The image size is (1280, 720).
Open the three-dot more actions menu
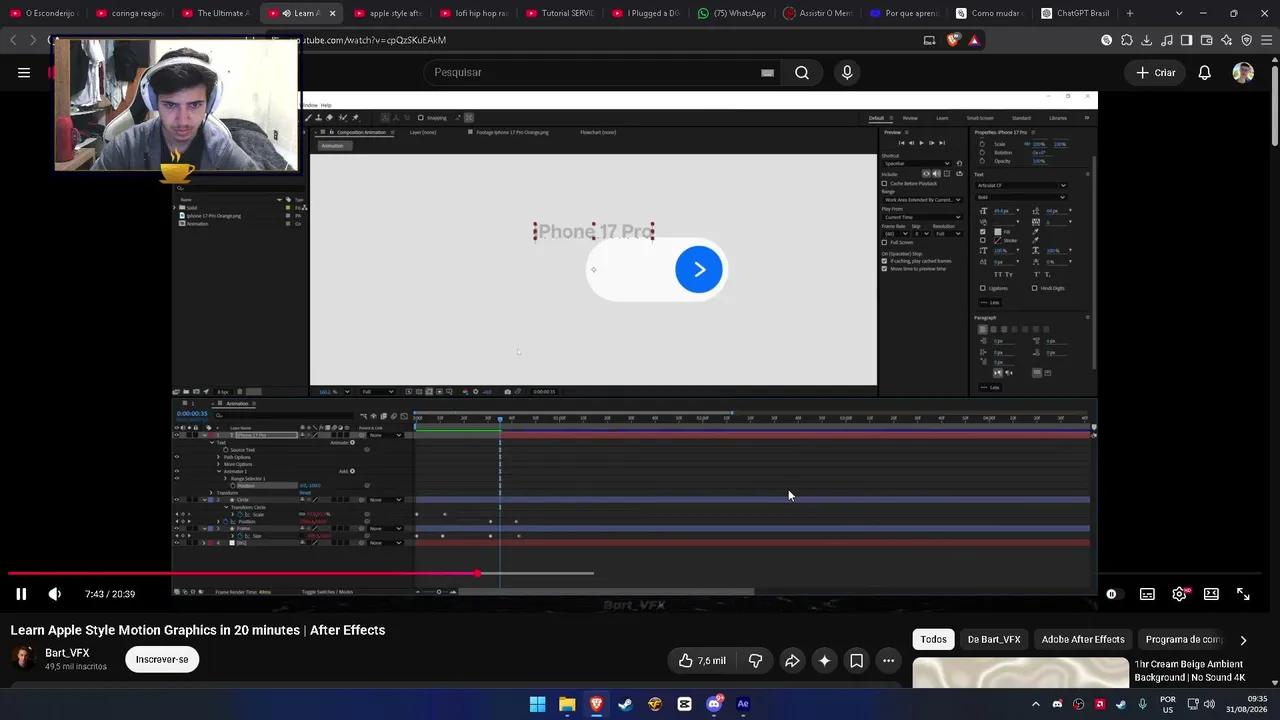coord(888,661)
